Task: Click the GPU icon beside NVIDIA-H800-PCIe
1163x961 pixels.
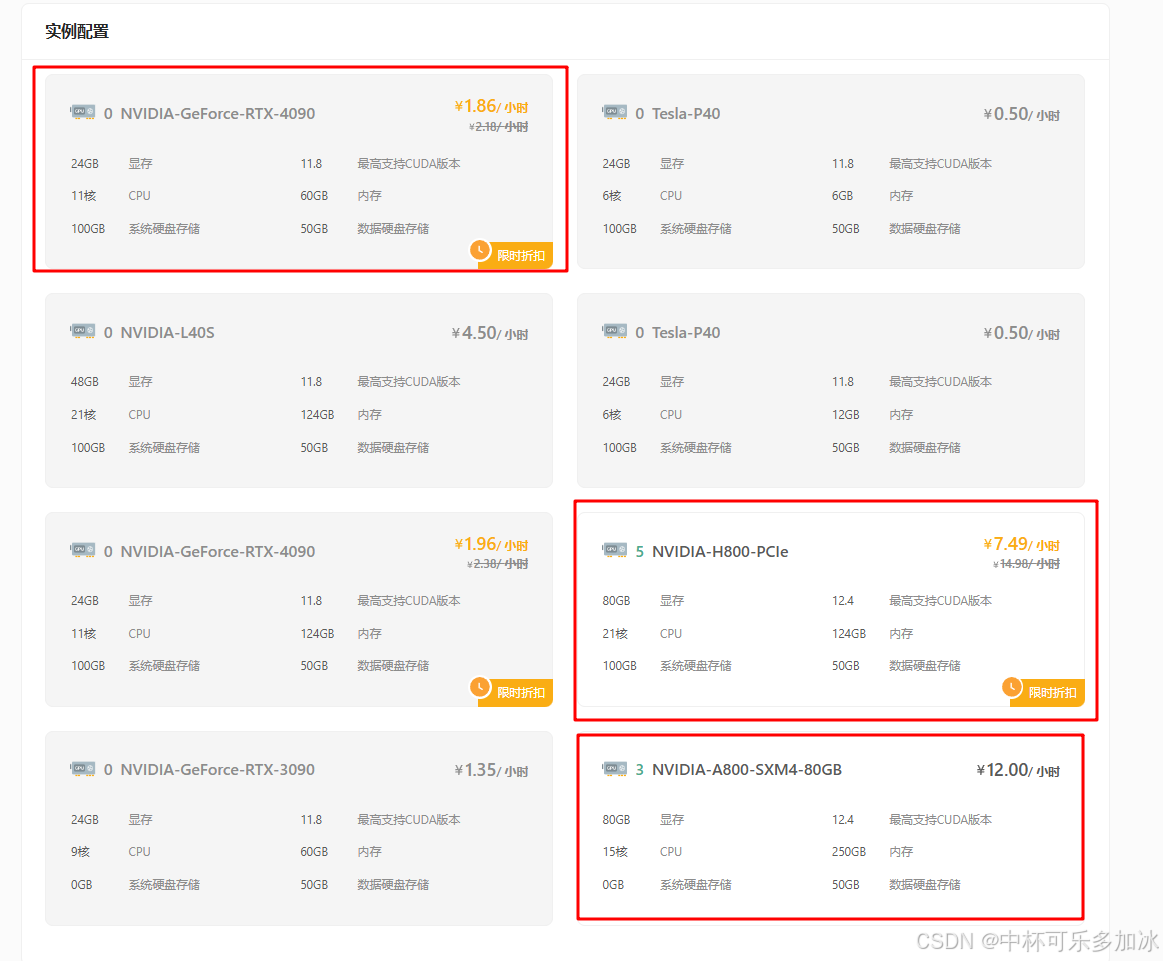Action: 615,551
